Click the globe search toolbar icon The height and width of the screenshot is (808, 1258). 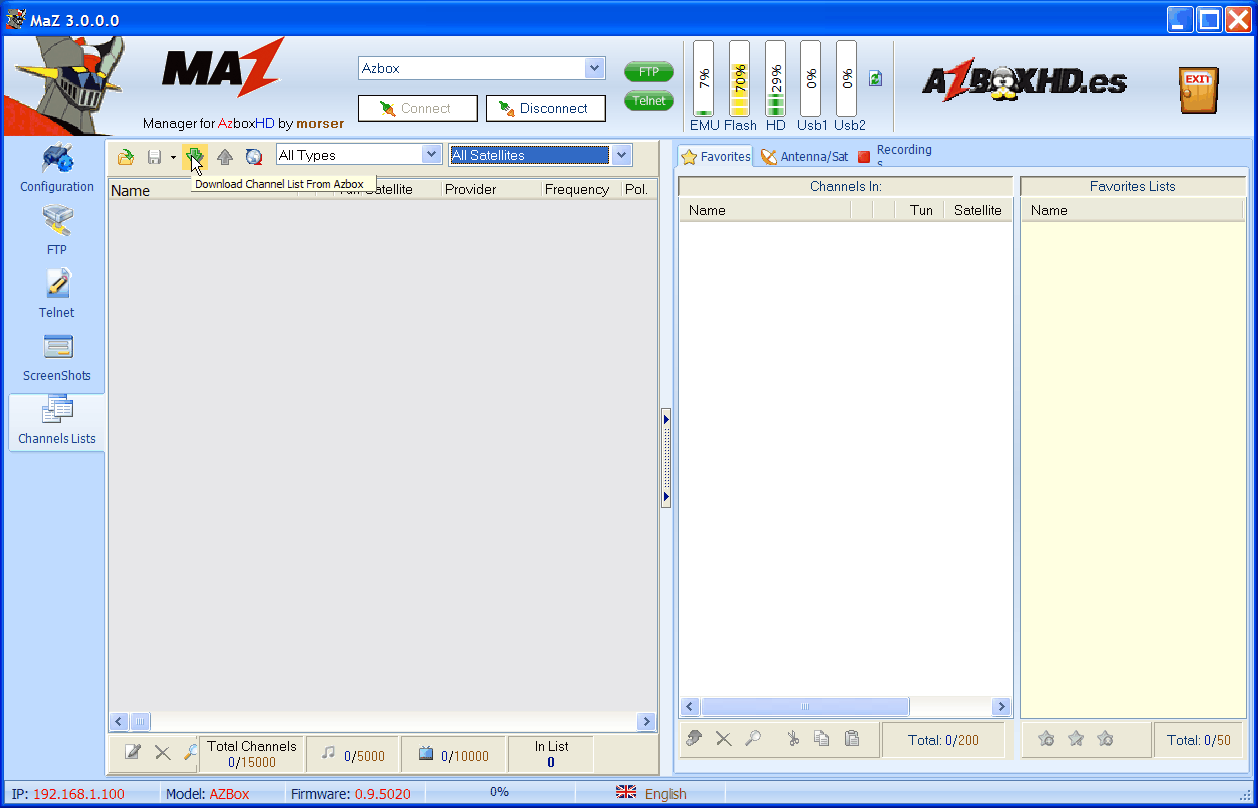[254, 156]
